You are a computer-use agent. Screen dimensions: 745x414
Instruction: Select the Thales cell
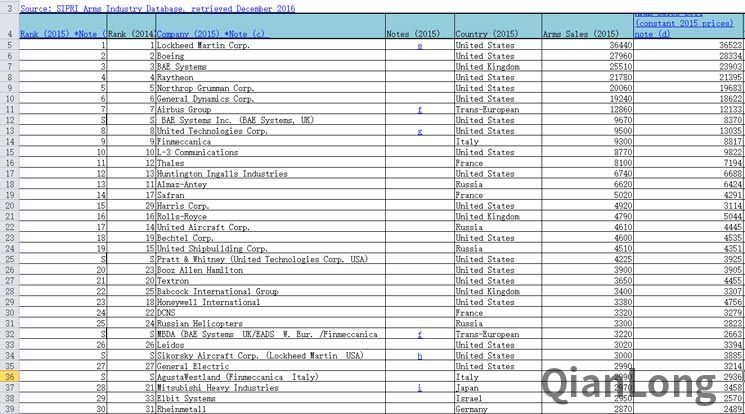coord(270,163)
